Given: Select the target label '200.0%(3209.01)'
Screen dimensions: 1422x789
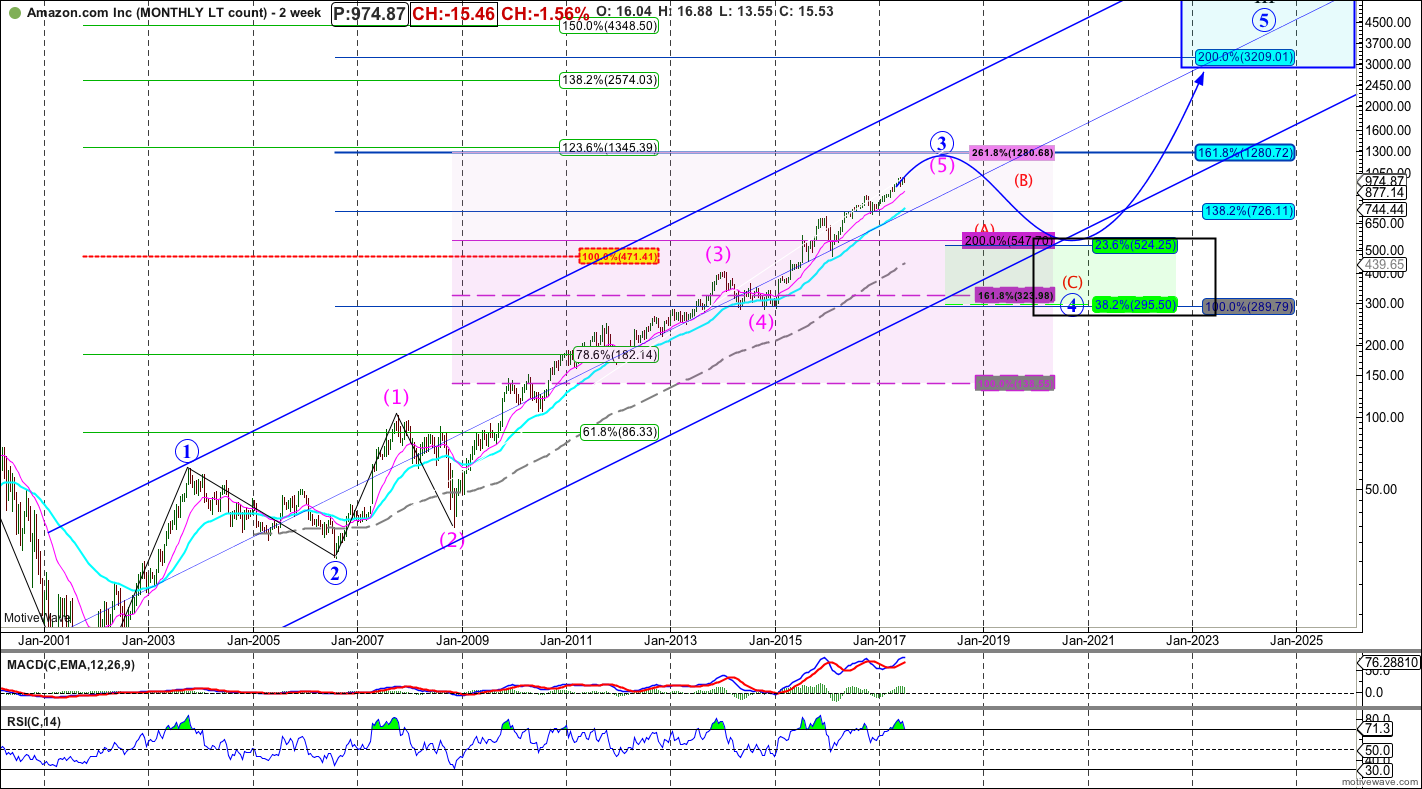Looking at the screenshot, I should (1245, 58).
